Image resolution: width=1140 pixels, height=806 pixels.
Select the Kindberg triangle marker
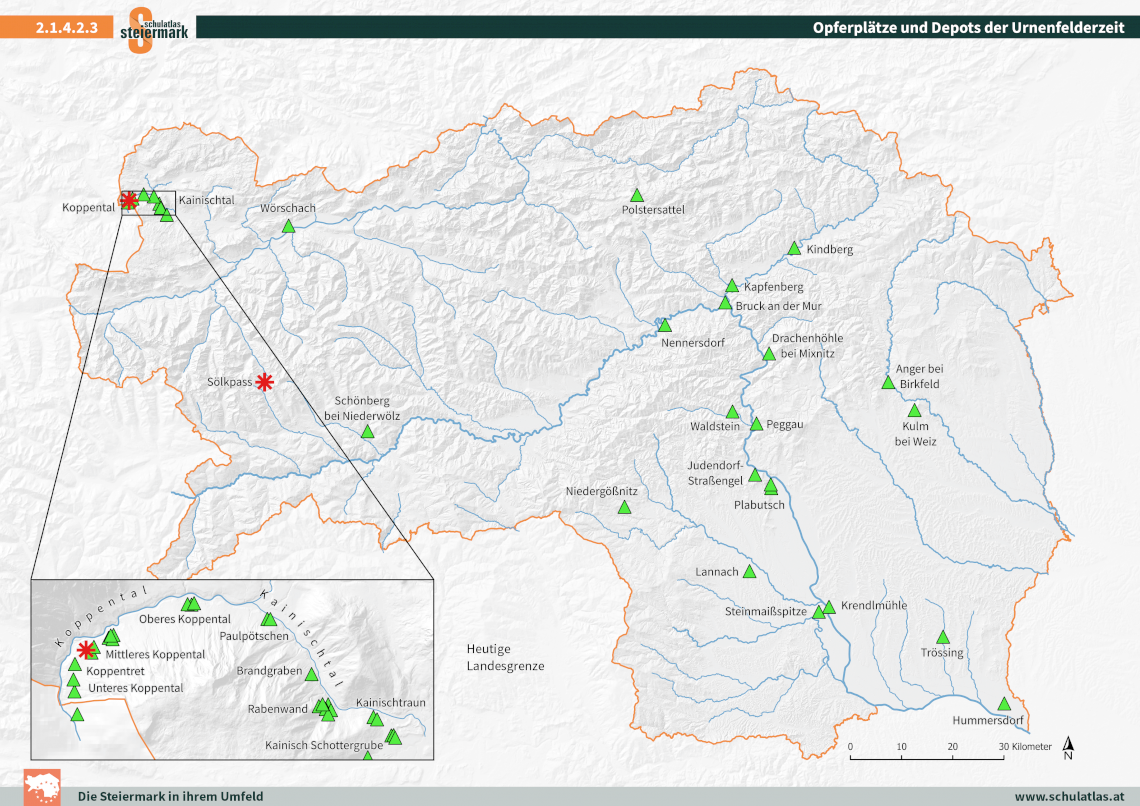point(794,248)
